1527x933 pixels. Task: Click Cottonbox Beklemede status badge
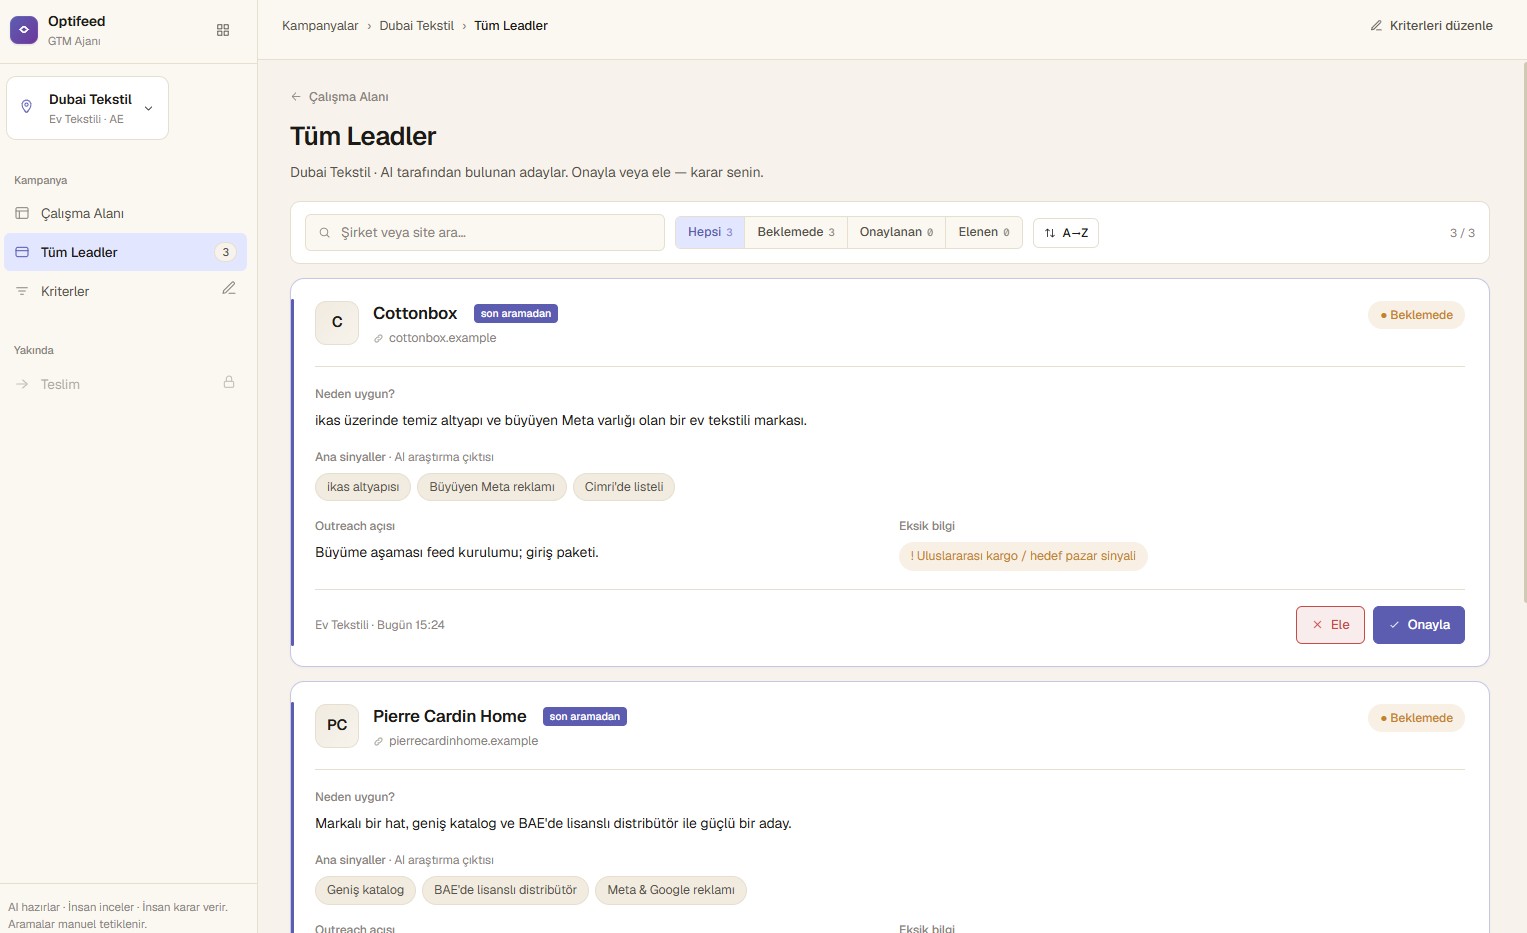[1416, 315]
